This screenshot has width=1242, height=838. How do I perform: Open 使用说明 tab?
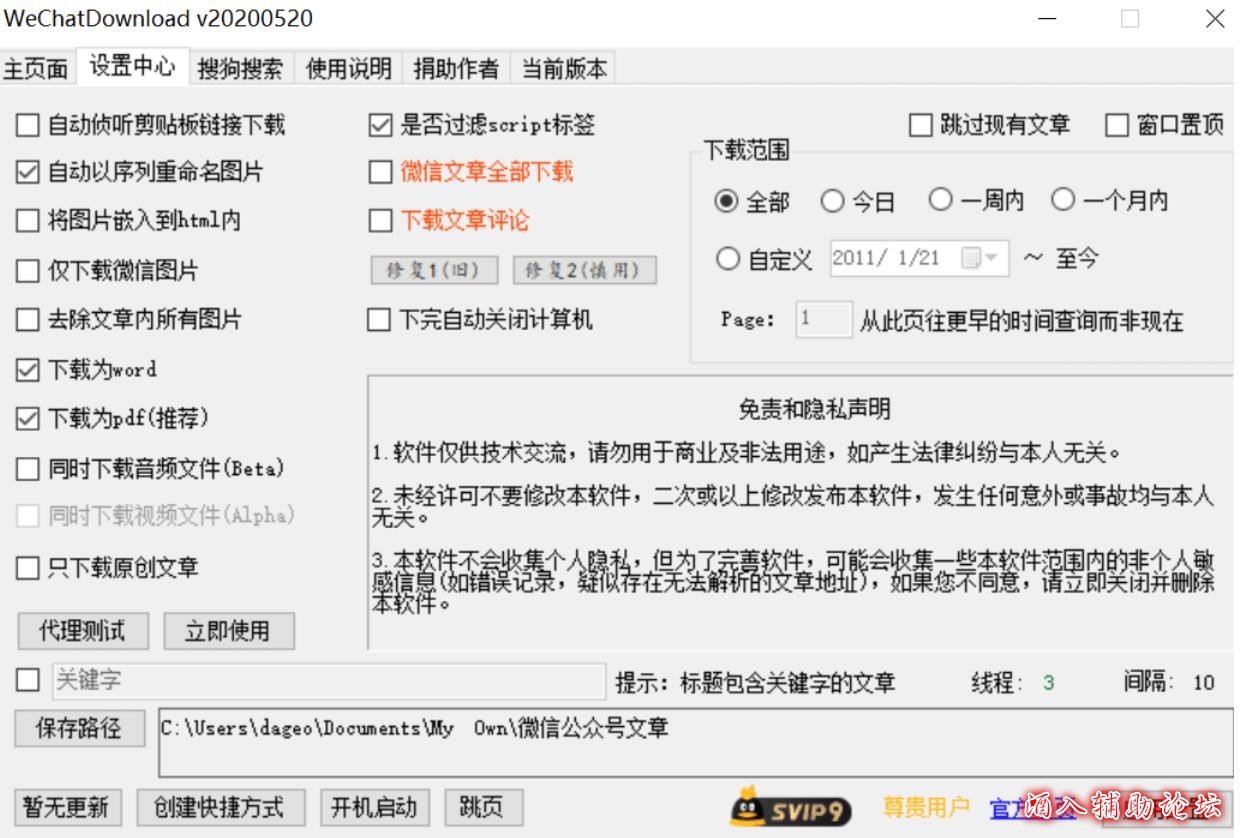coord(348,68)
